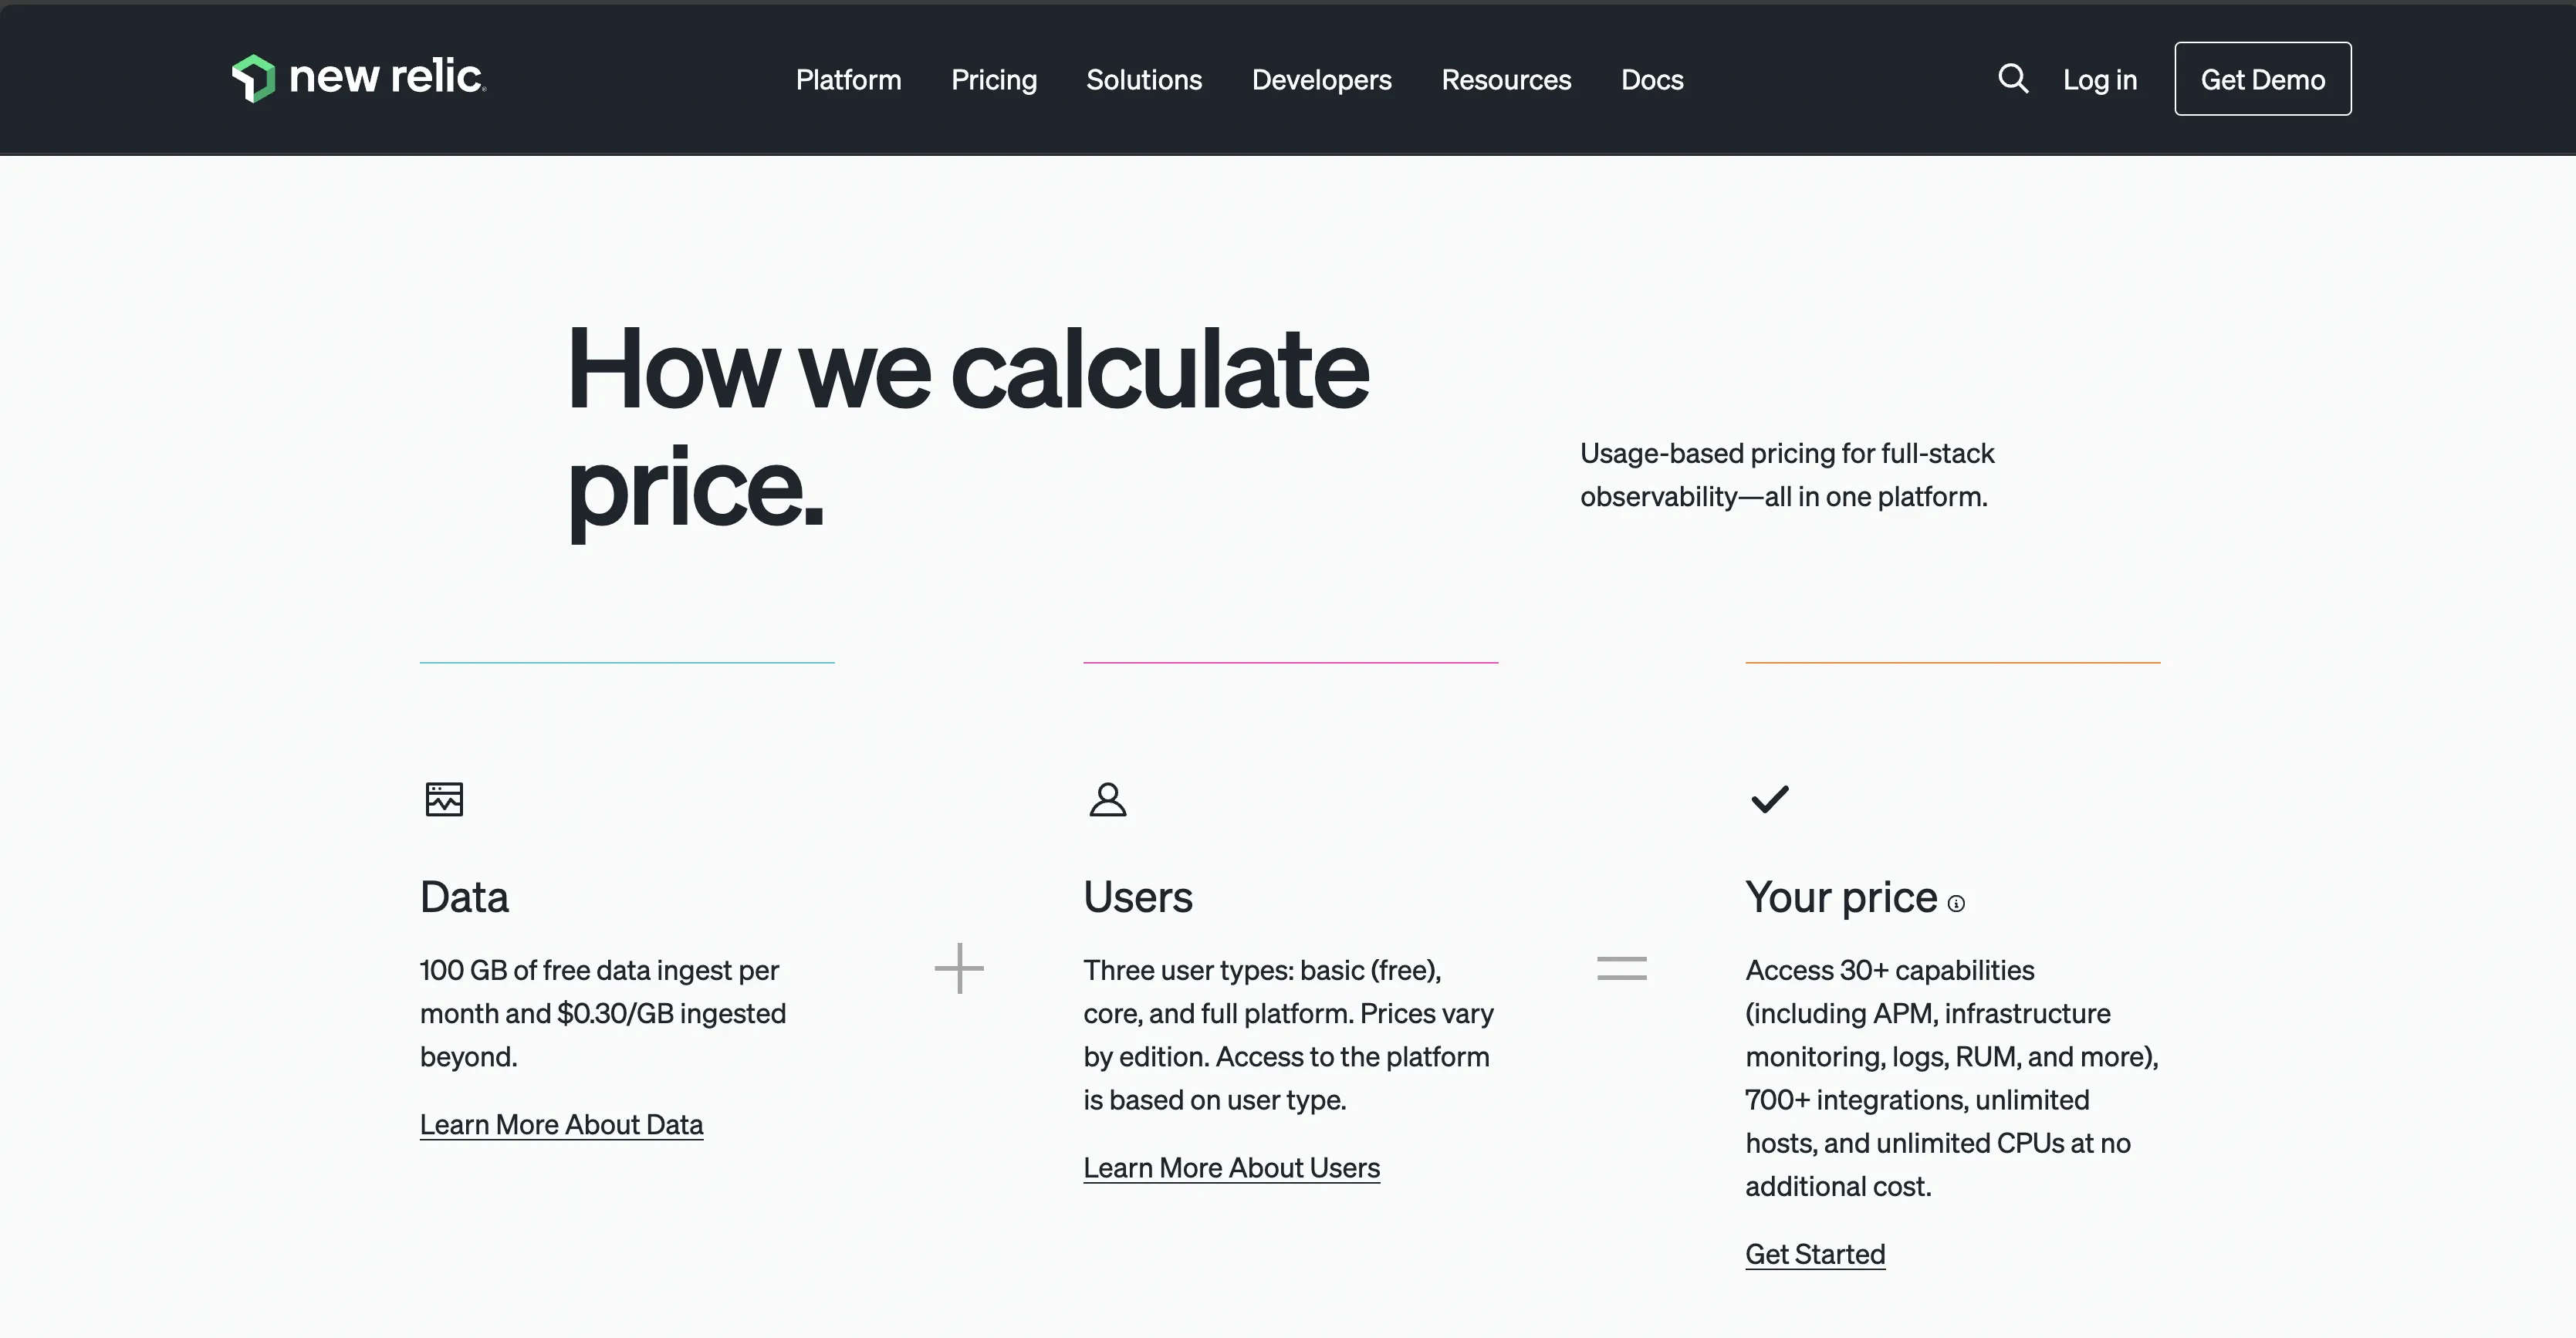Click the Data chart icon above the Data section
2576x1338 pixels.
tap(444, 798)
